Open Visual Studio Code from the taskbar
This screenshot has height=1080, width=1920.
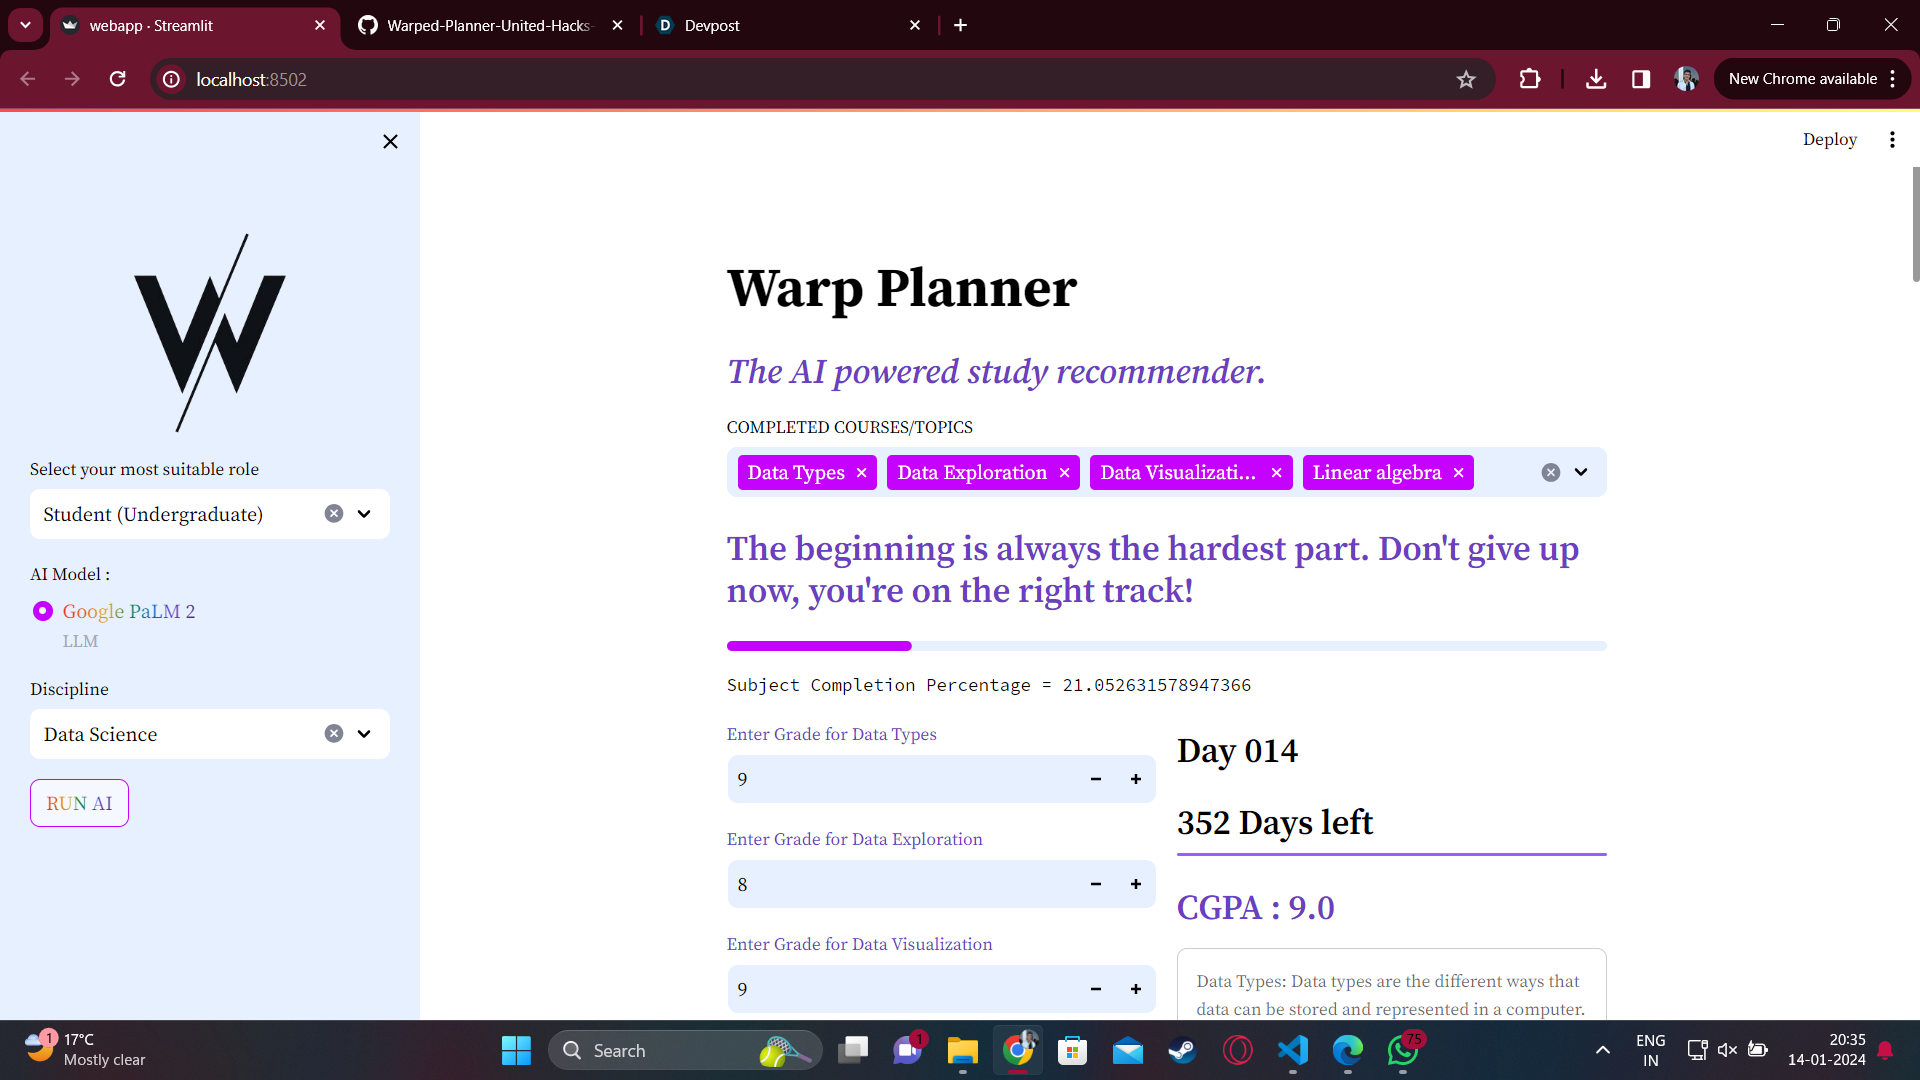click(x=1292, y=1051)
